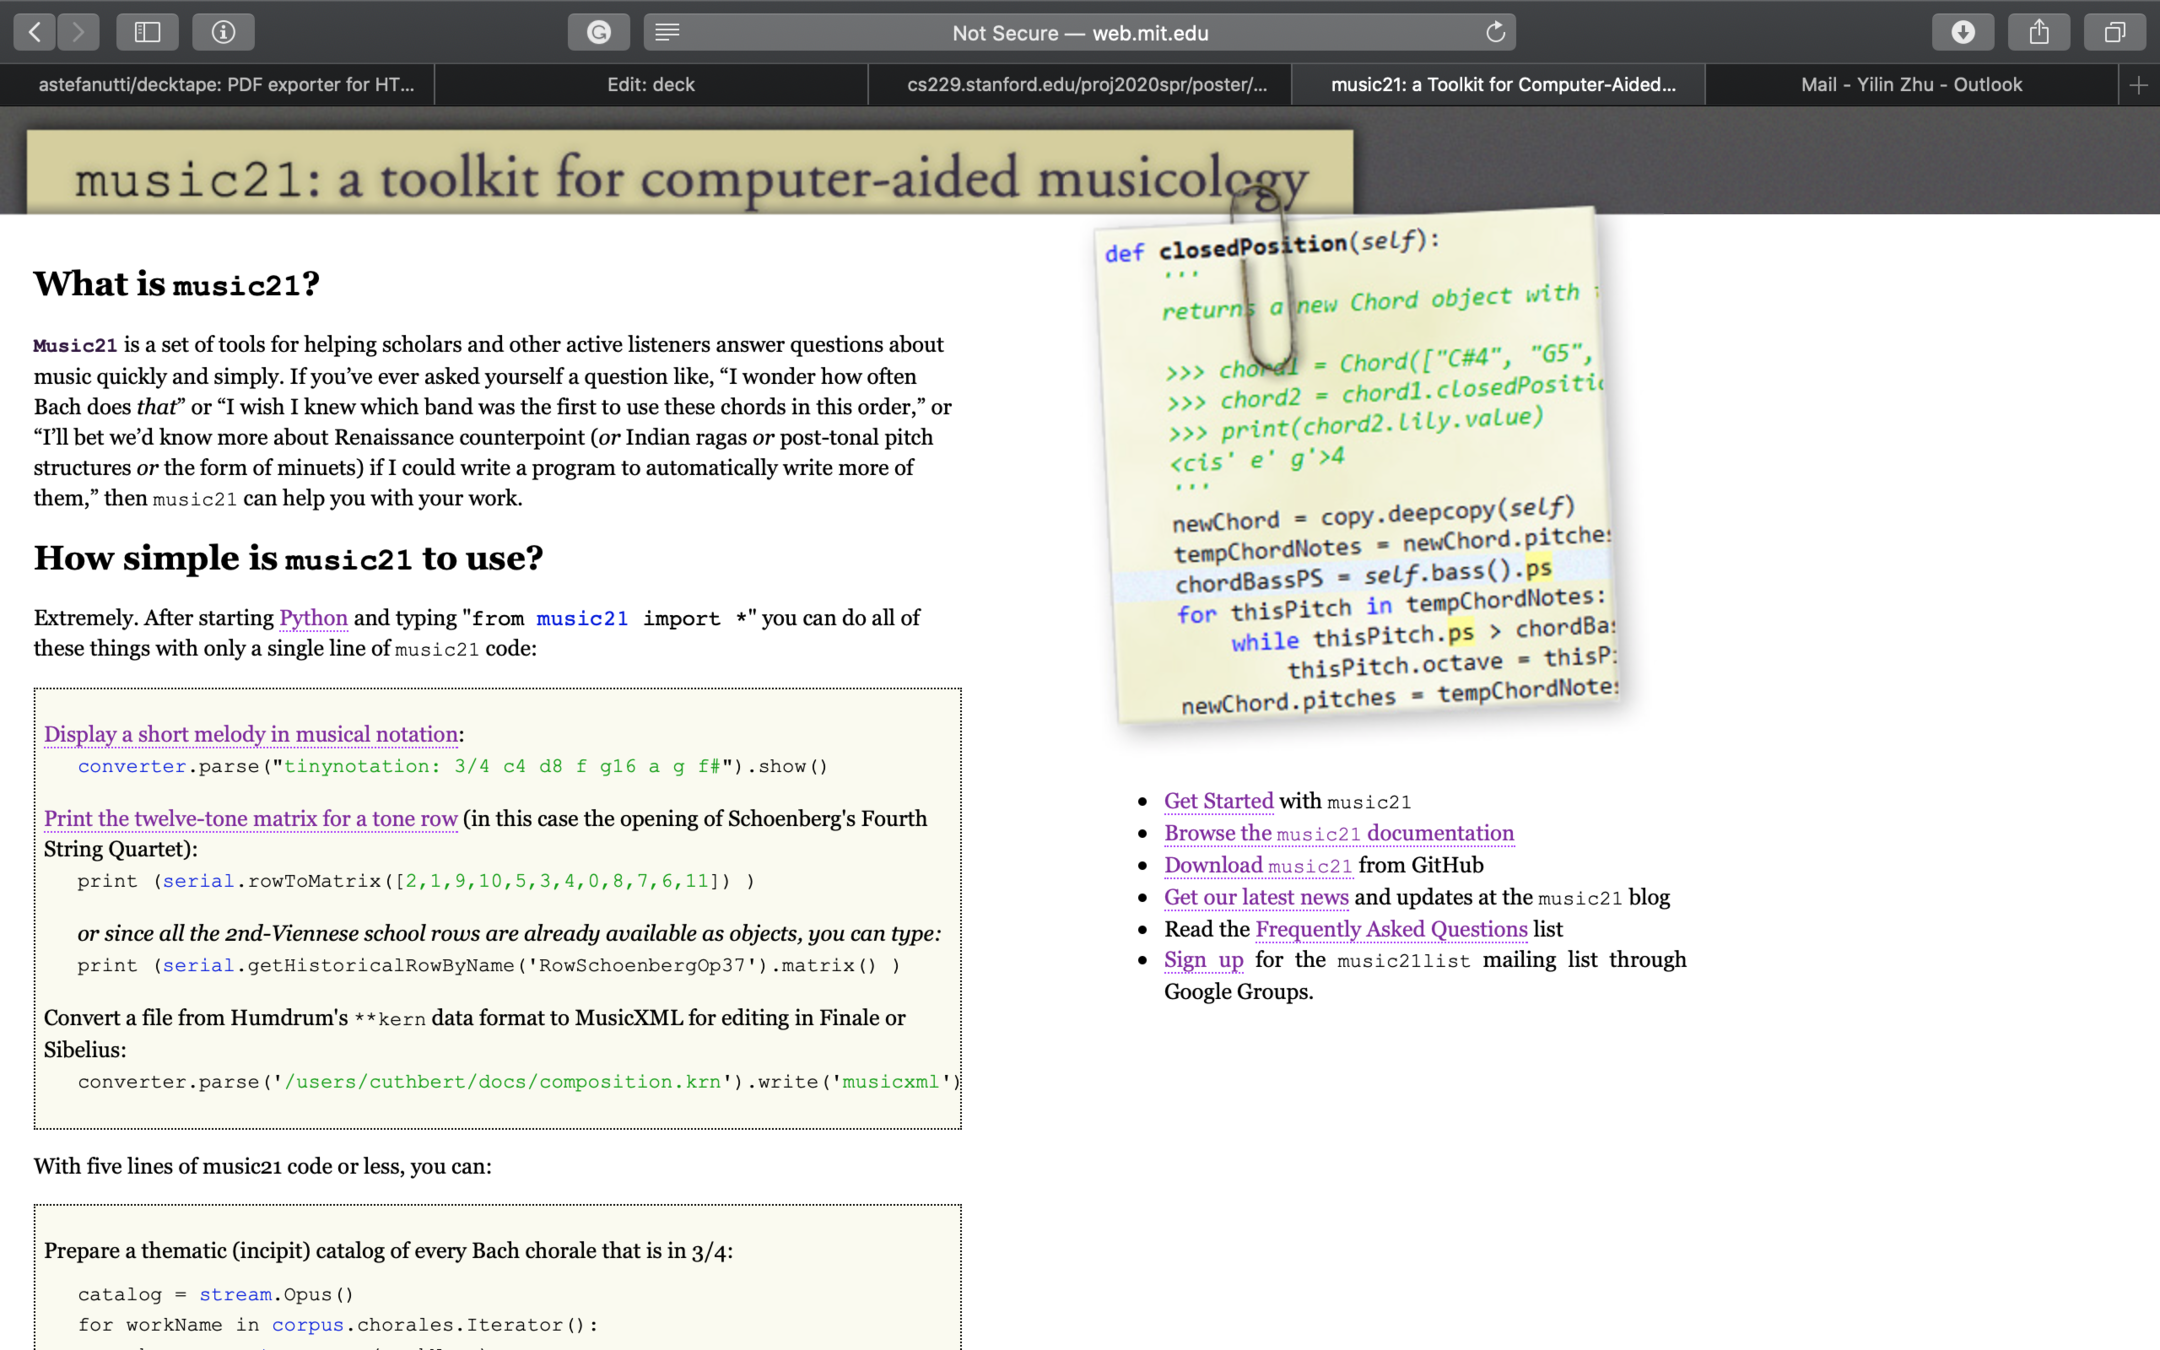Click the closedPosition code snippet image
Viewport: 2160px width, 1350px height.
pyautogui.click(x=1360, y=470)
